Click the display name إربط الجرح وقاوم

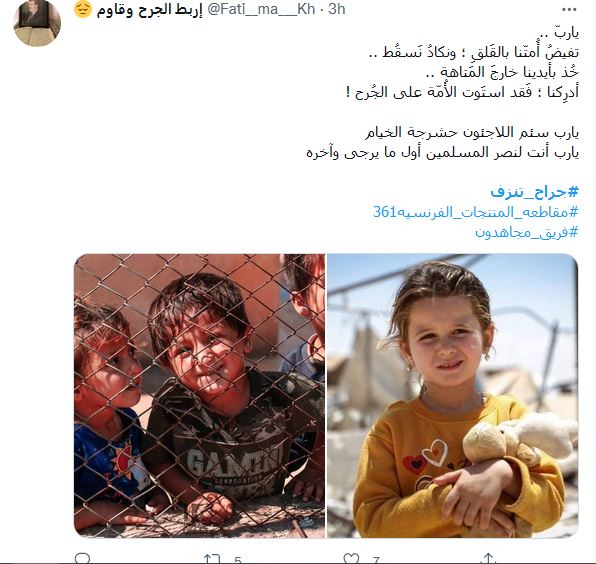(x=149, y=9)
